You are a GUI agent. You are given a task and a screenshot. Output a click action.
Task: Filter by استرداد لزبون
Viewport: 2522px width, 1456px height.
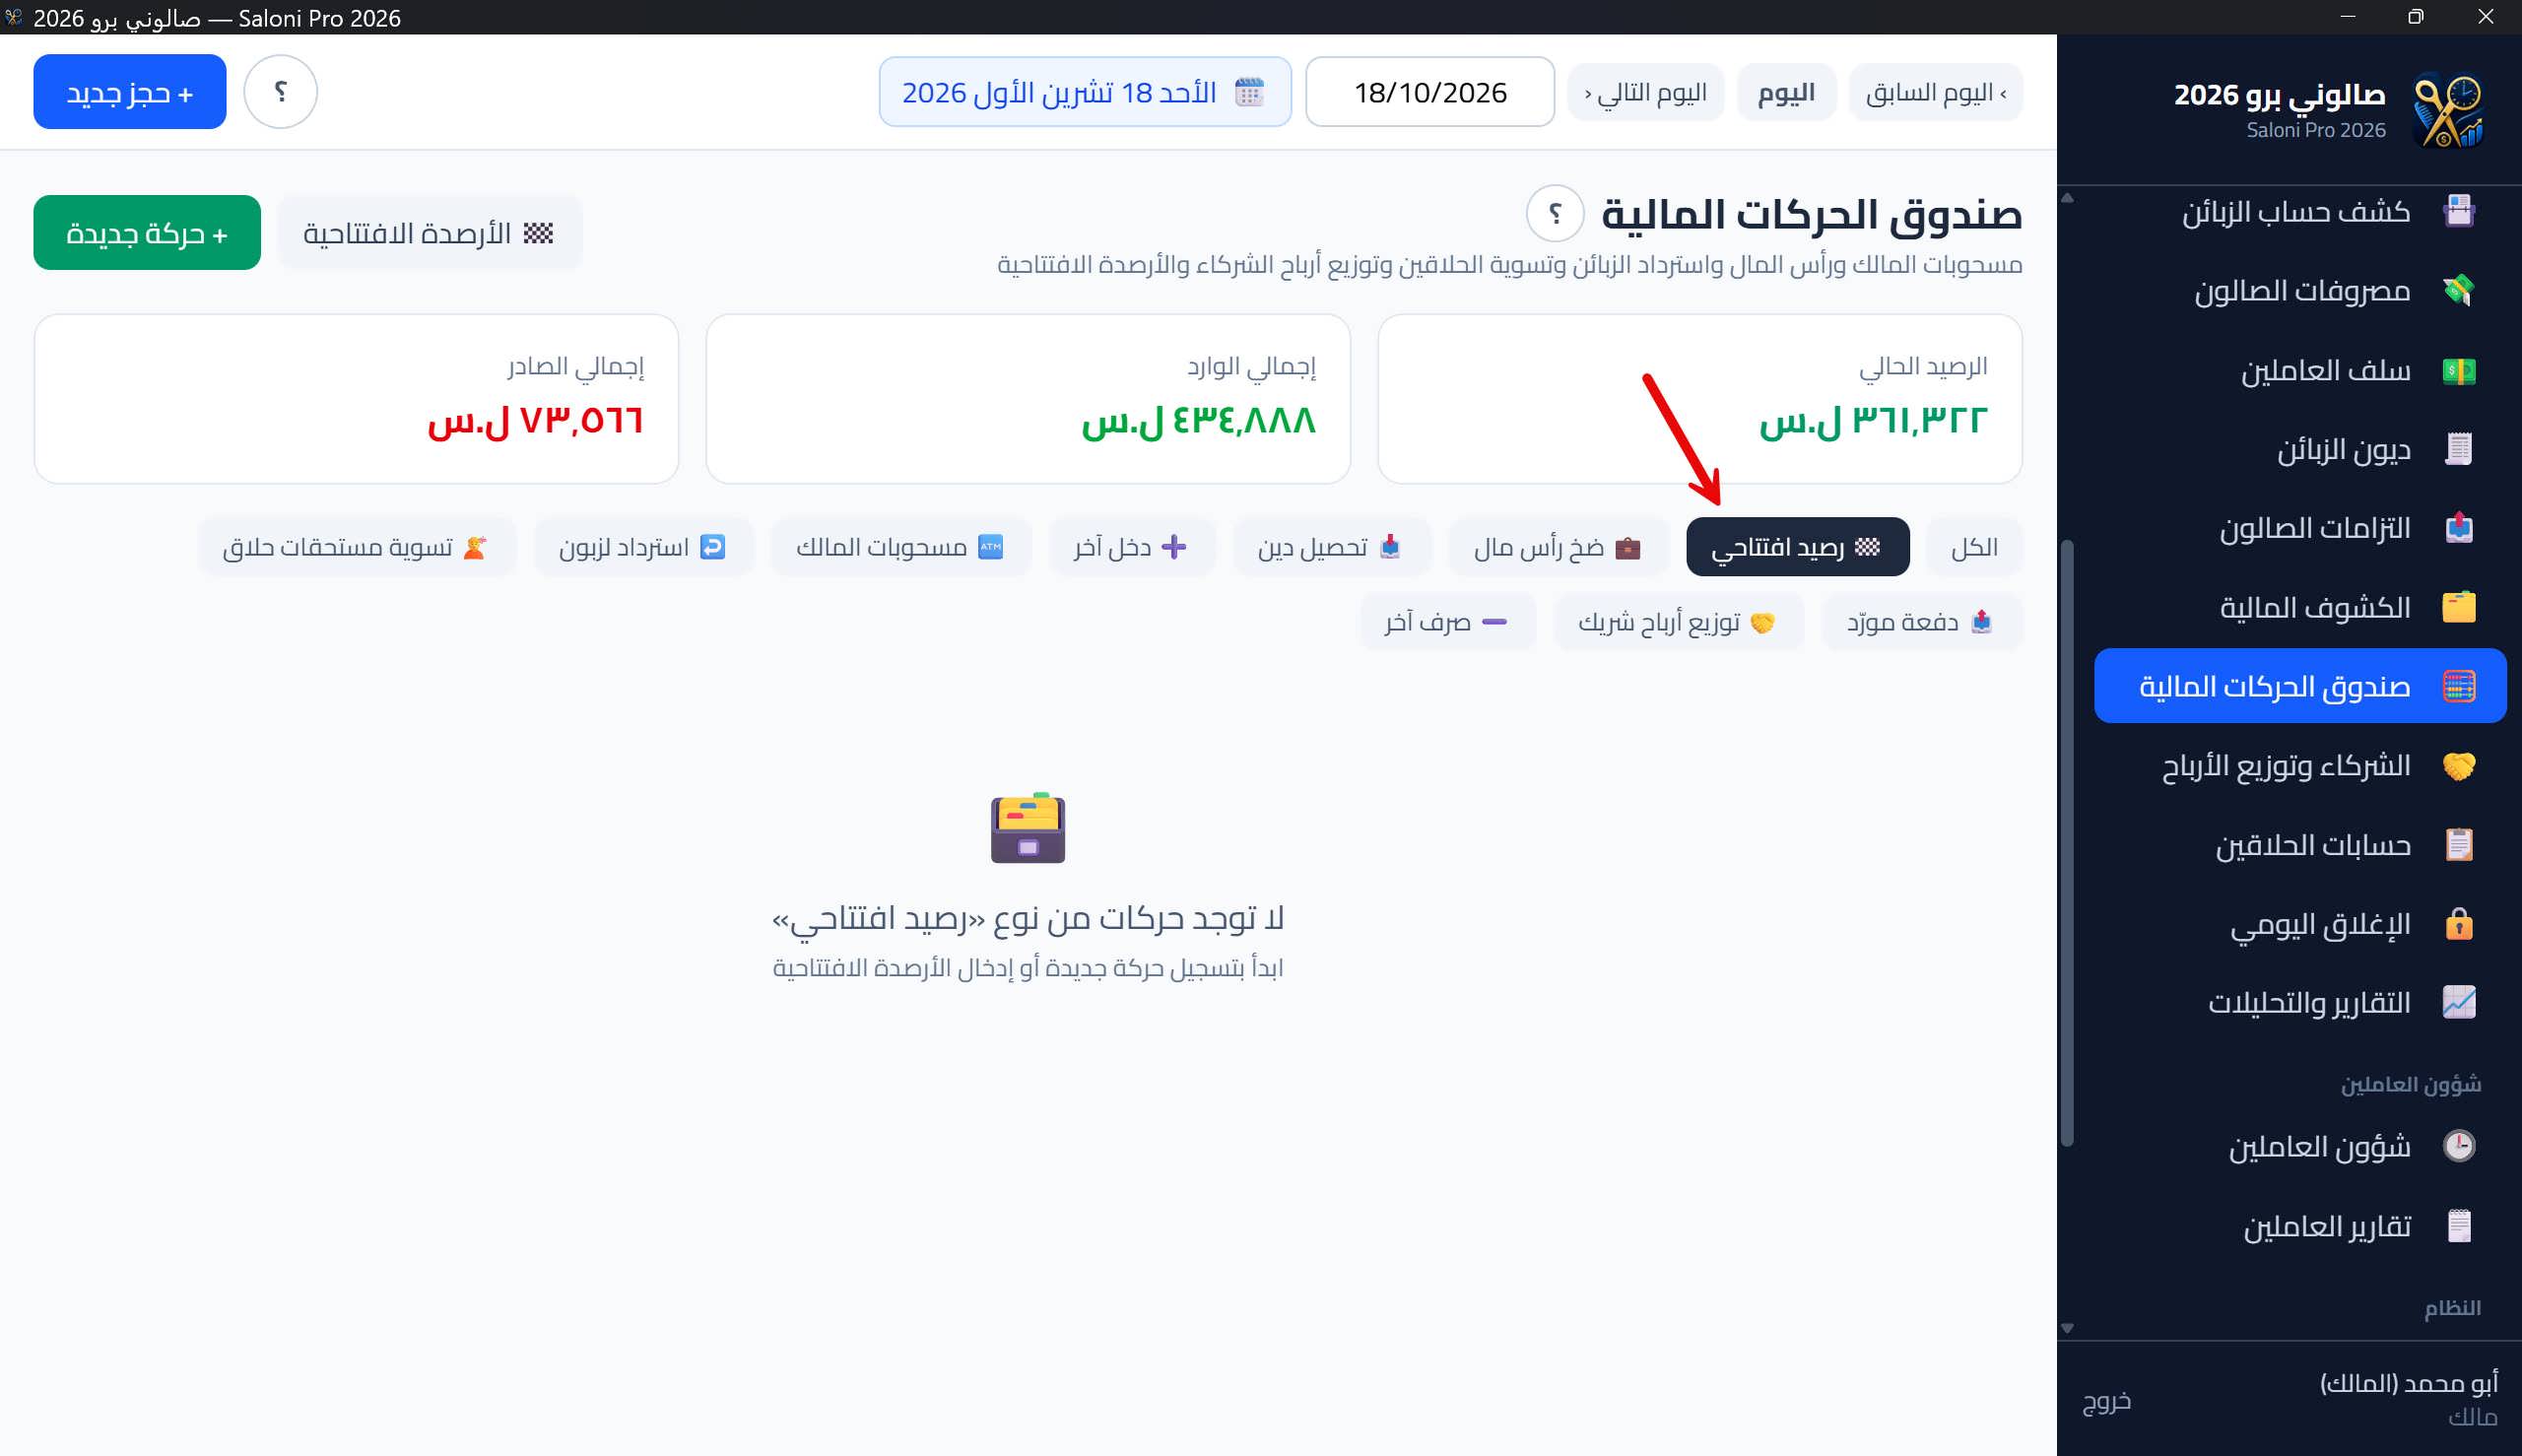pos(643,547)
